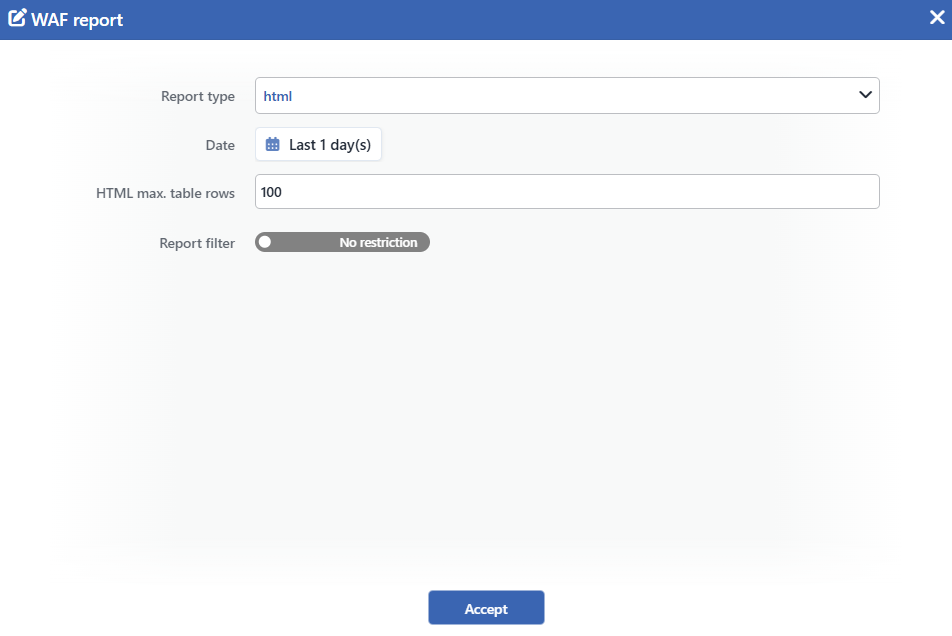
Task: Click the edit icon beside WAF report title
Action: [x=17, y=18]
